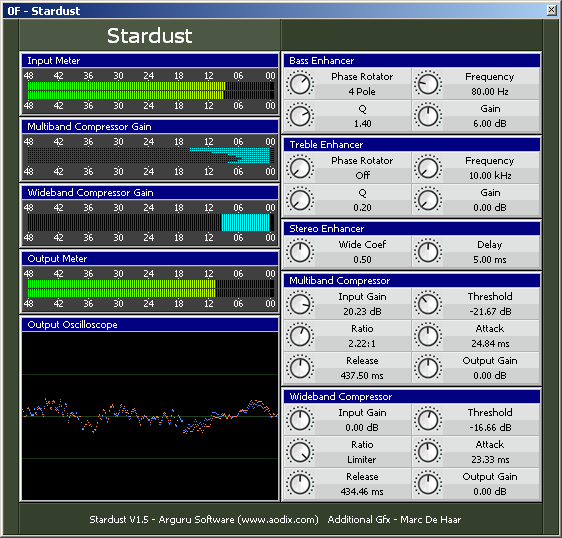562x538 pixels.
Task: Click the Bass Enhancer Phase Rotator knob
Action: pyautogui.click(x=300, y=84)
